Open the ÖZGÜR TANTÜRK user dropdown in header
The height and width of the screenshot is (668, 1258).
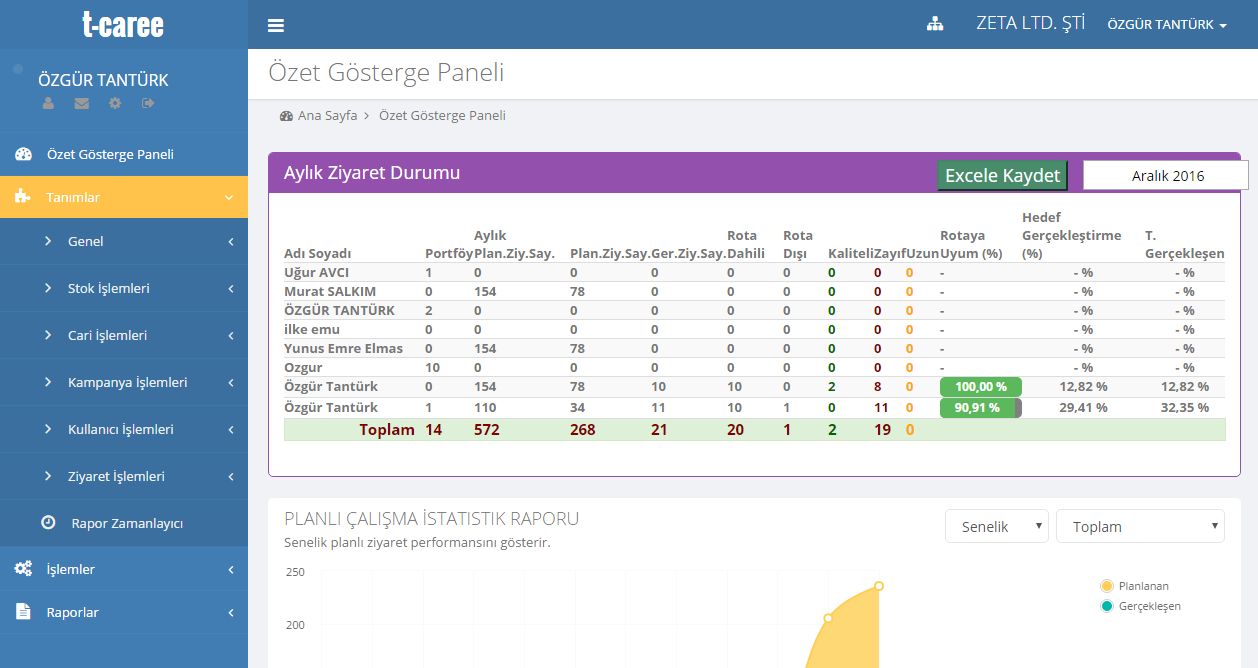tap(1166, 25)
